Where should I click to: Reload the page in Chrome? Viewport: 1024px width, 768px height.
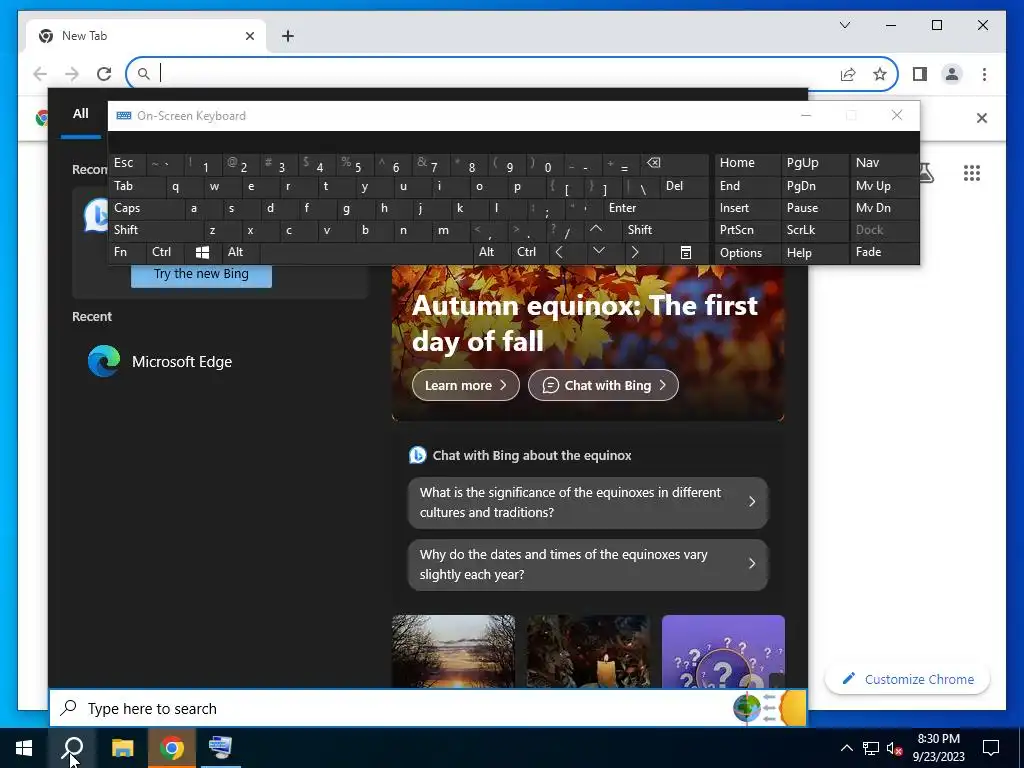104,74
